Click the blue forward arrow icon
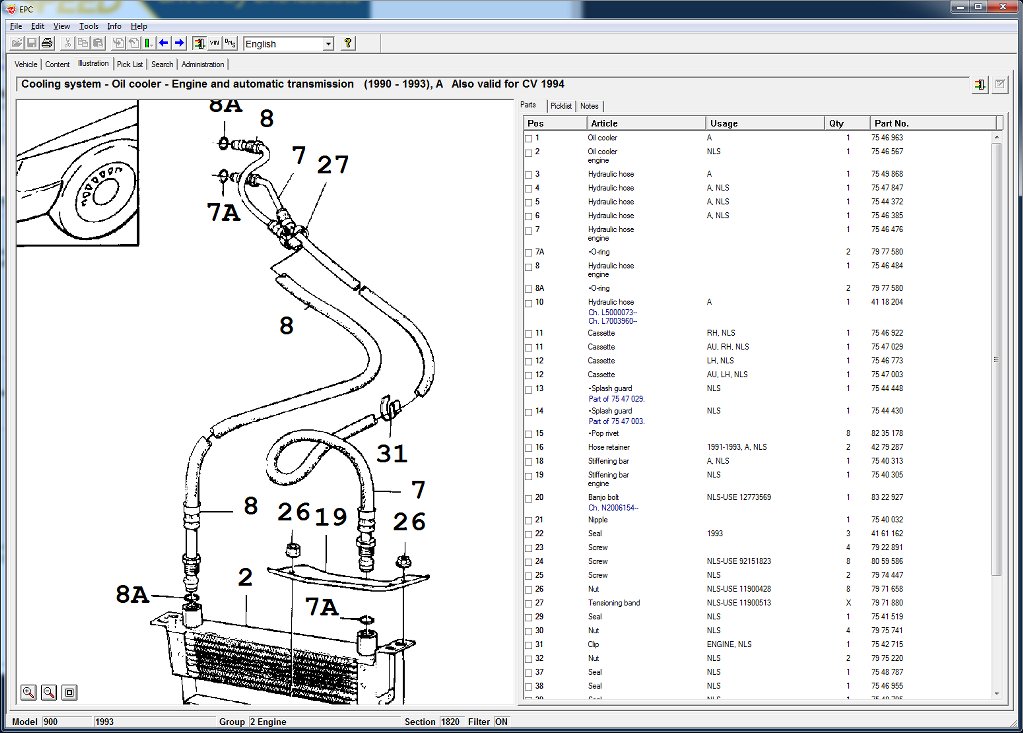The width and height of the screenshot is (1023, 733). tap(179, 43)
